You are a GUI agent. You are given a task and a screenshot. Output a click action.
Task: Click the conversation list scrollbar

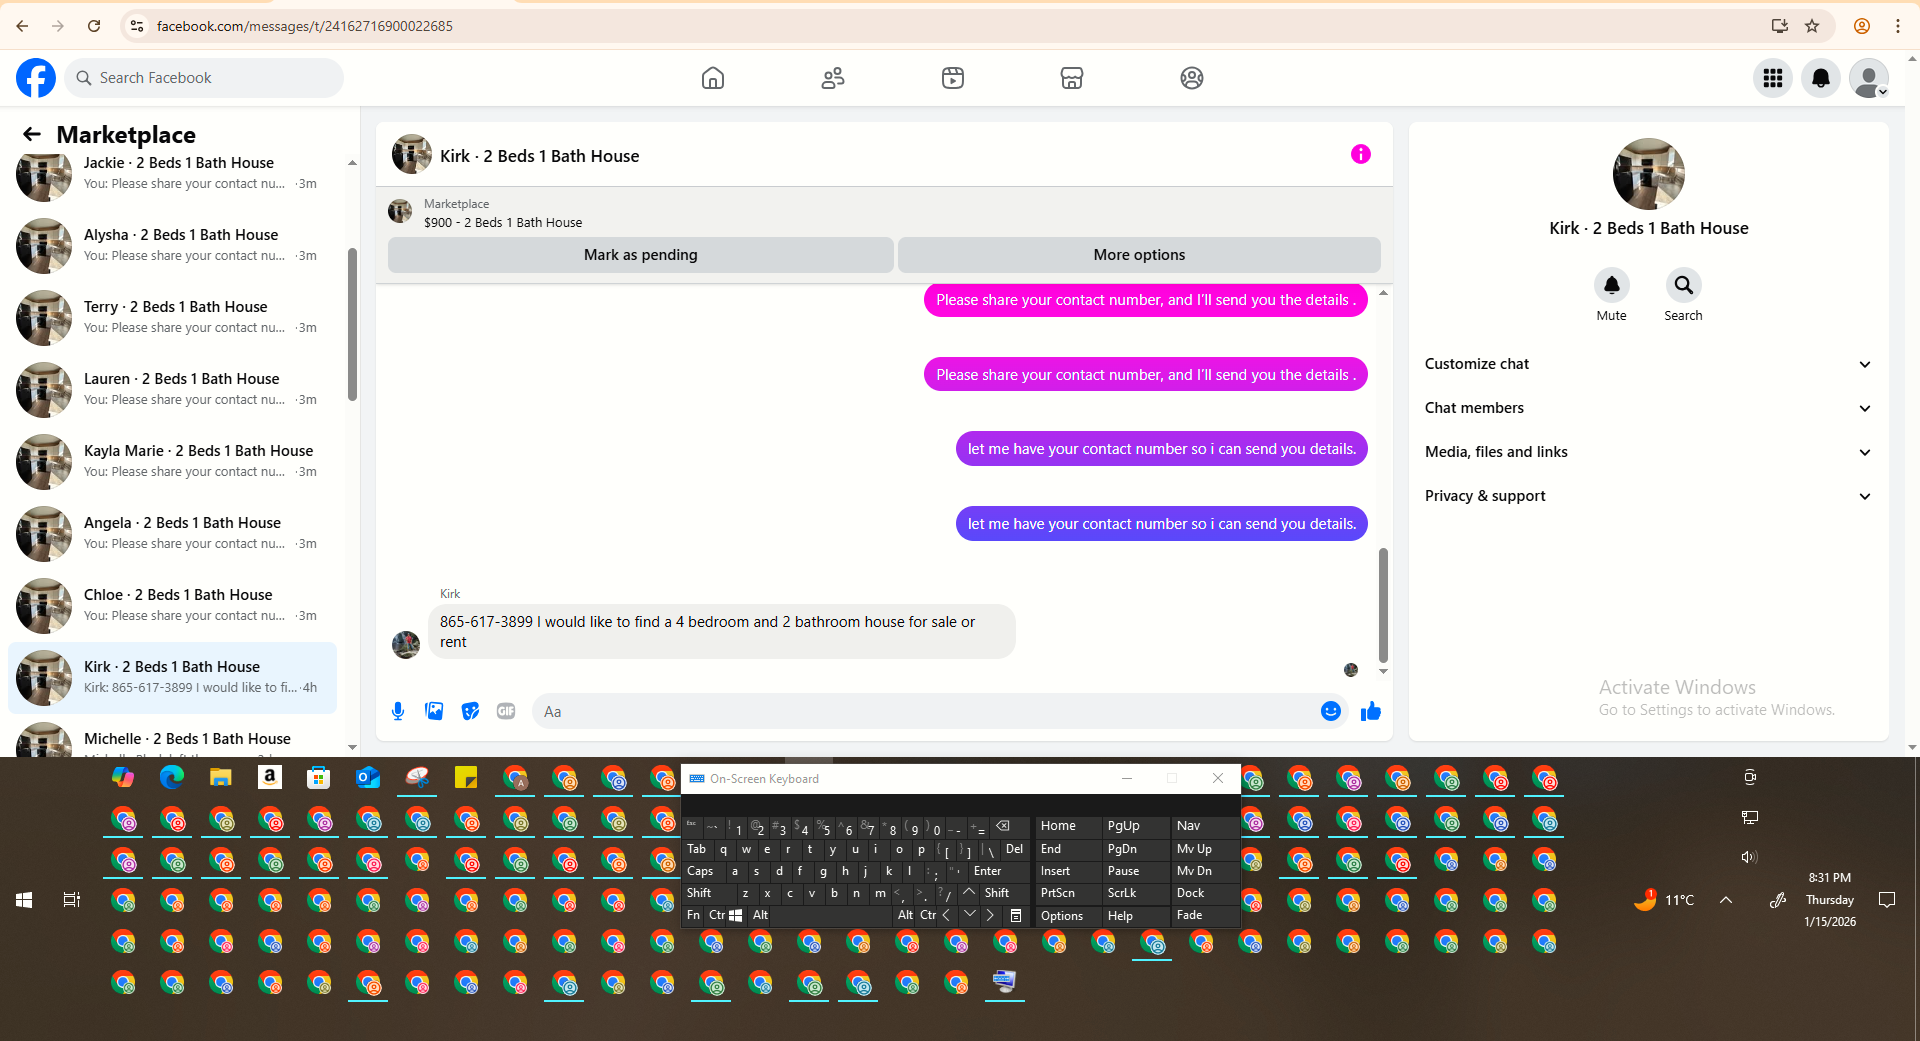pos(352,324)
